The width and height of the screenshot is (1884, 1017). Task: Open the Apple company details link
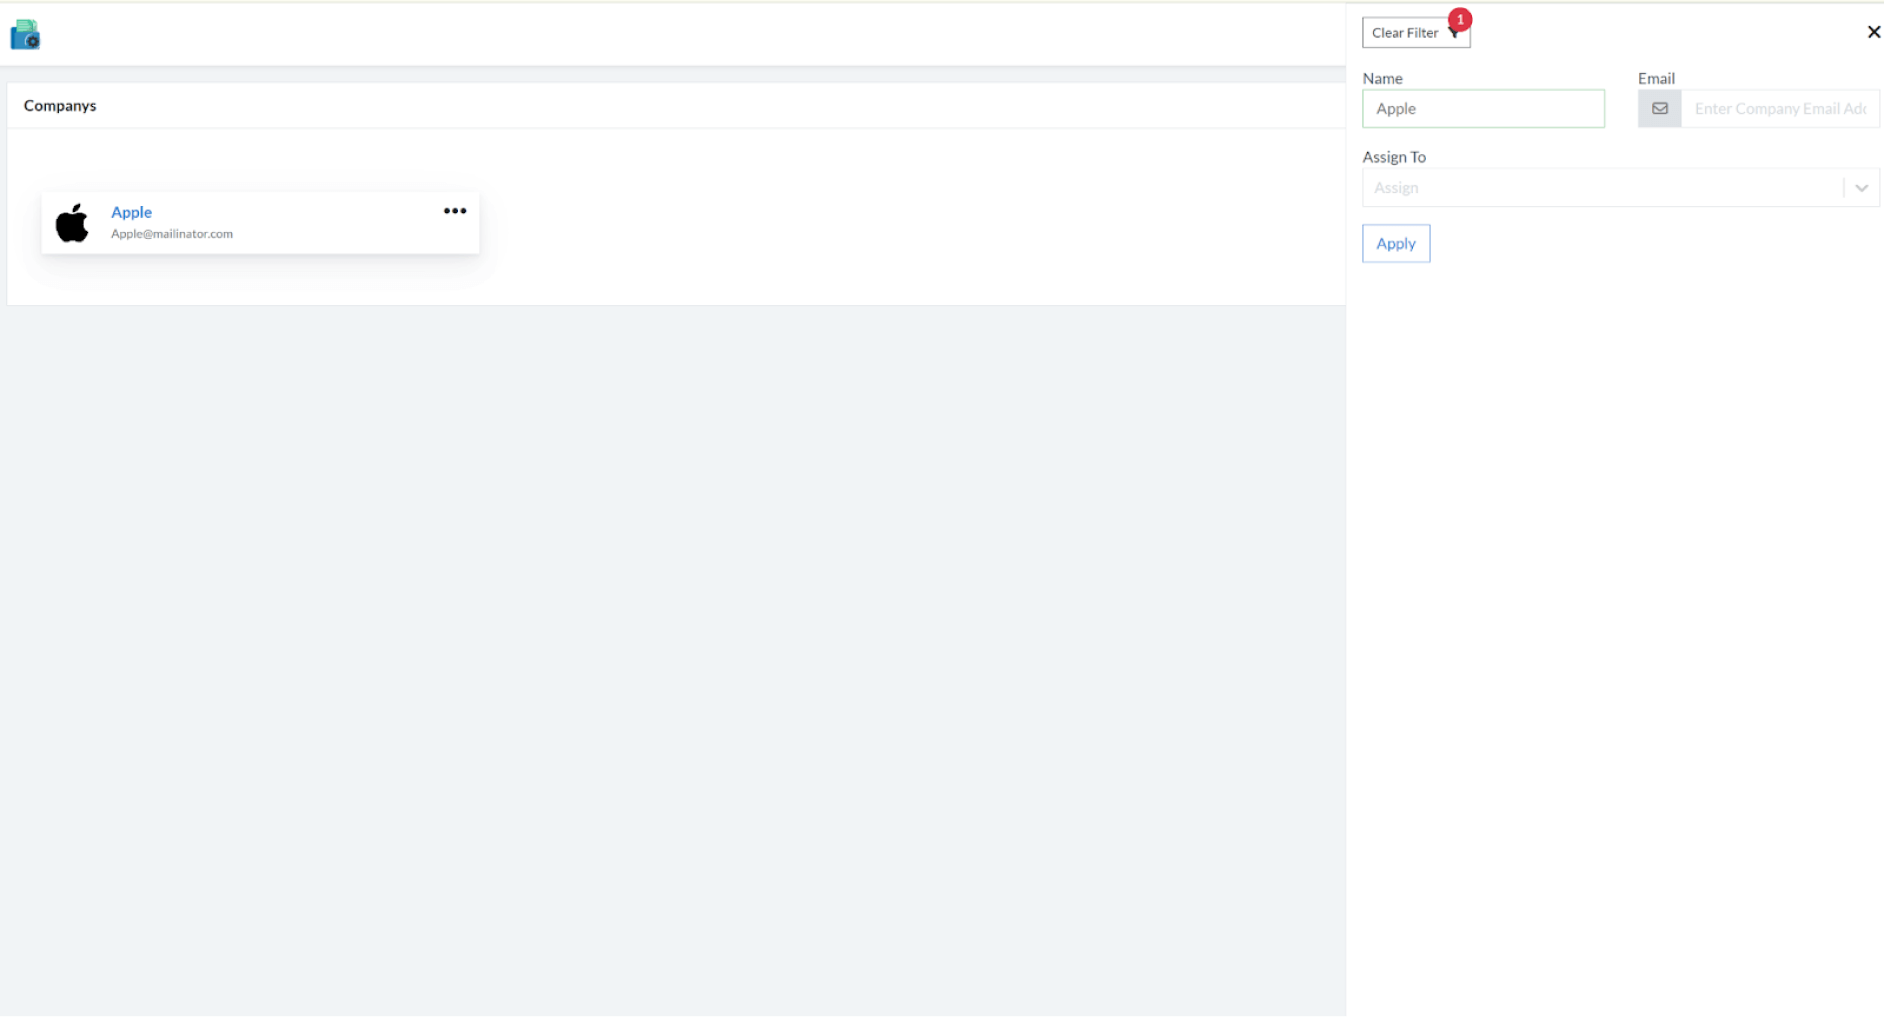(131, 212)
